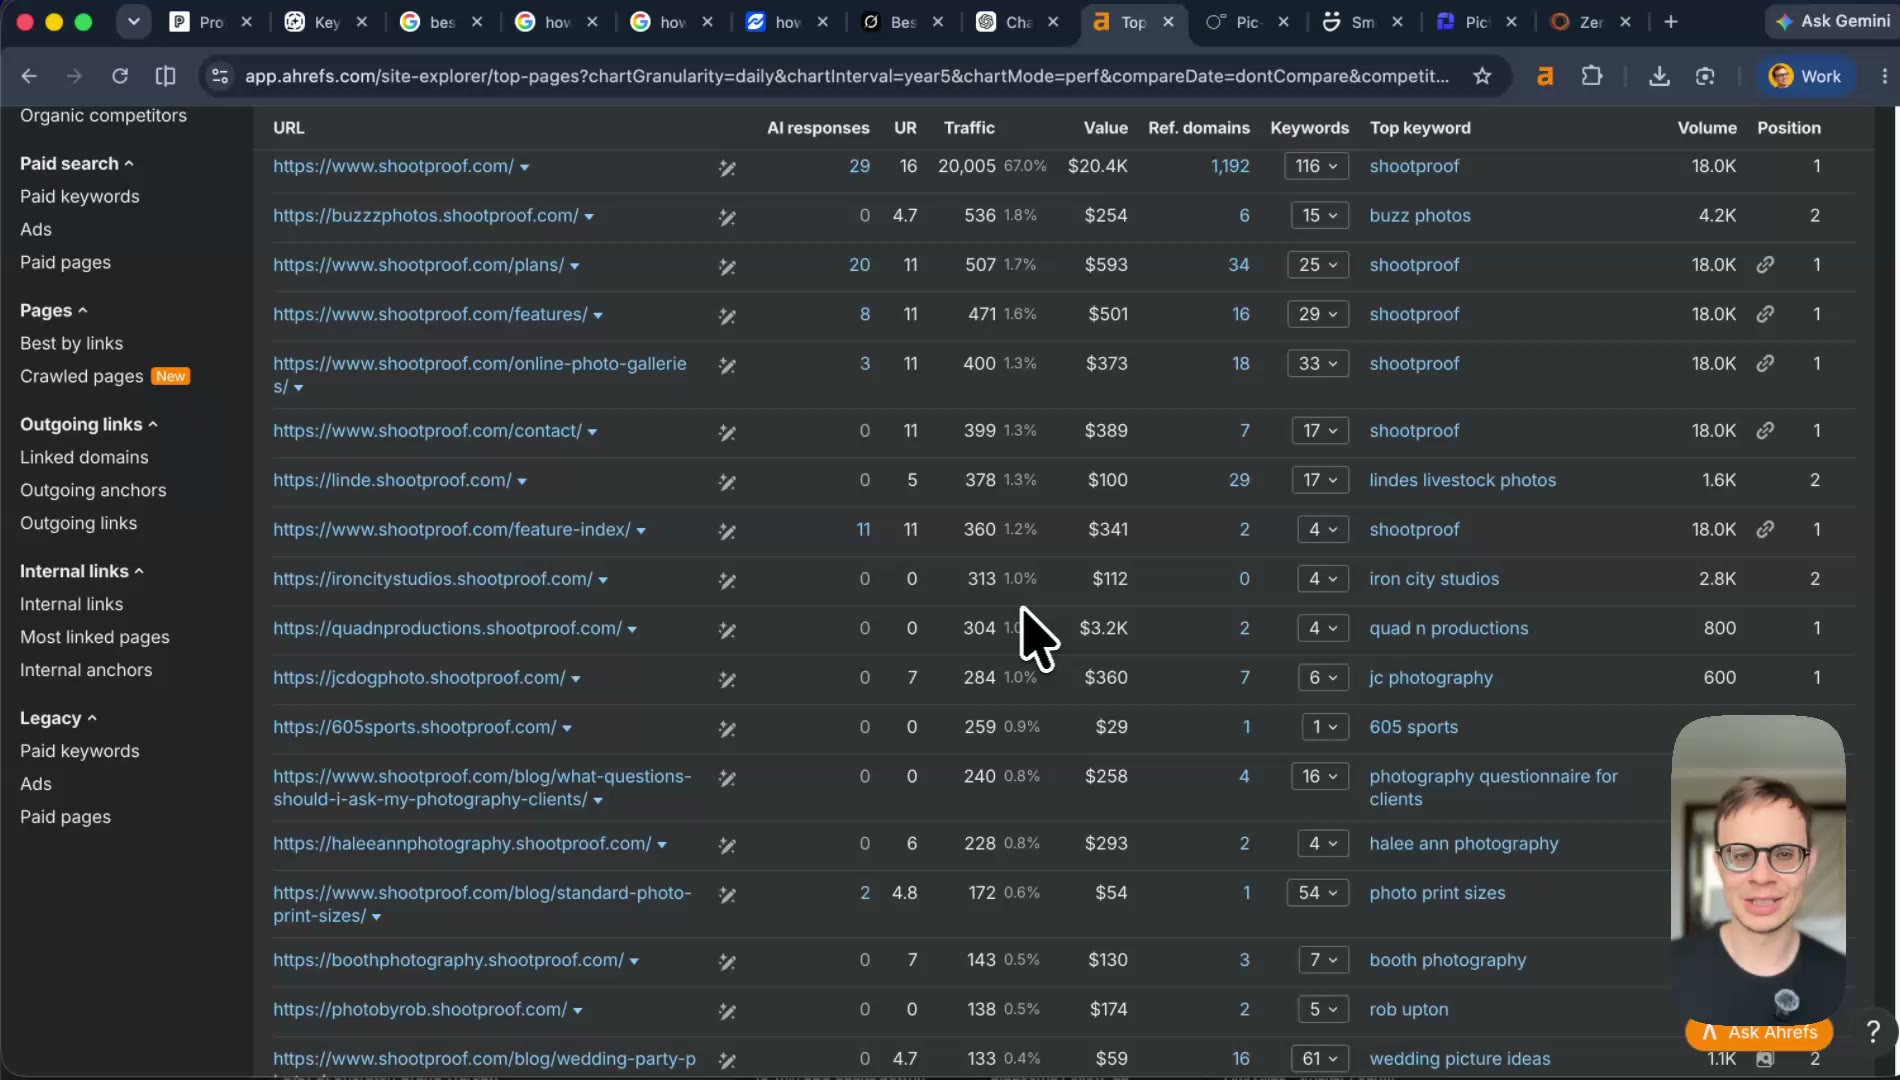
Task: Open the https://www.shootproof.com/plans/ link
Action: click(x=418, y=265)
